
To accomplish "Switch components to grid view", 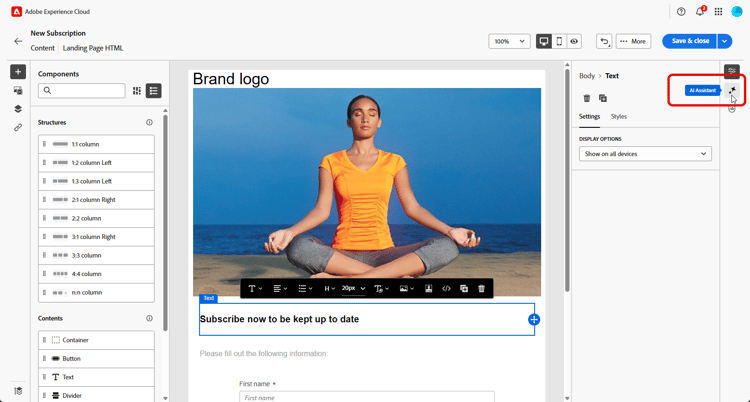I will click(x=137, y=90).
